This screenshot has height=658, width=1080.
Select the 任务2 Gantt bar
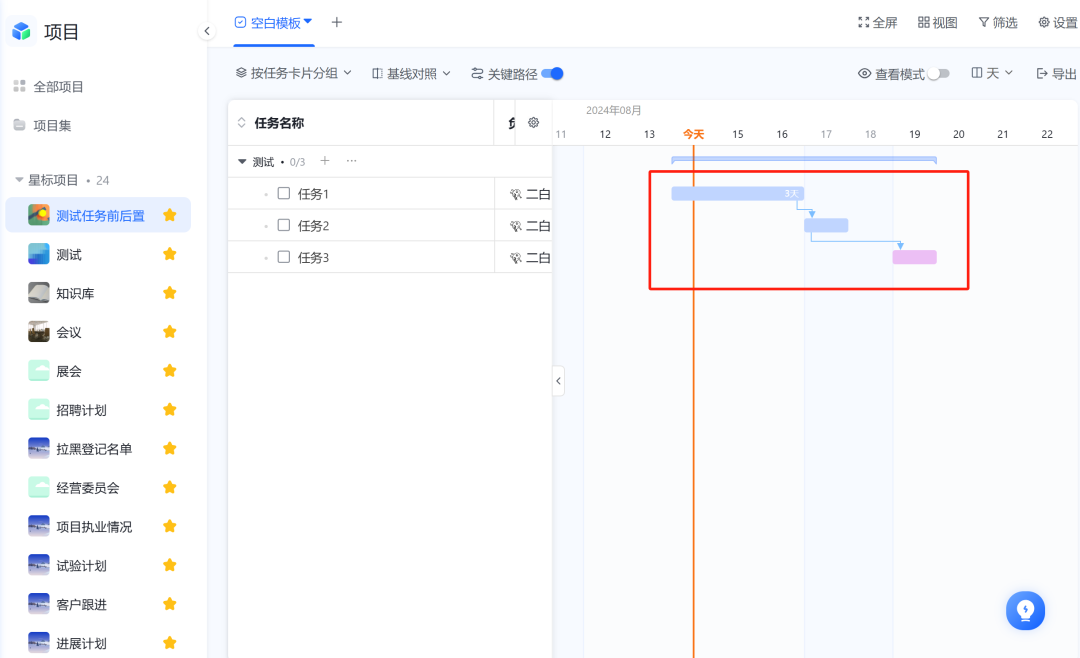point(826,225)
